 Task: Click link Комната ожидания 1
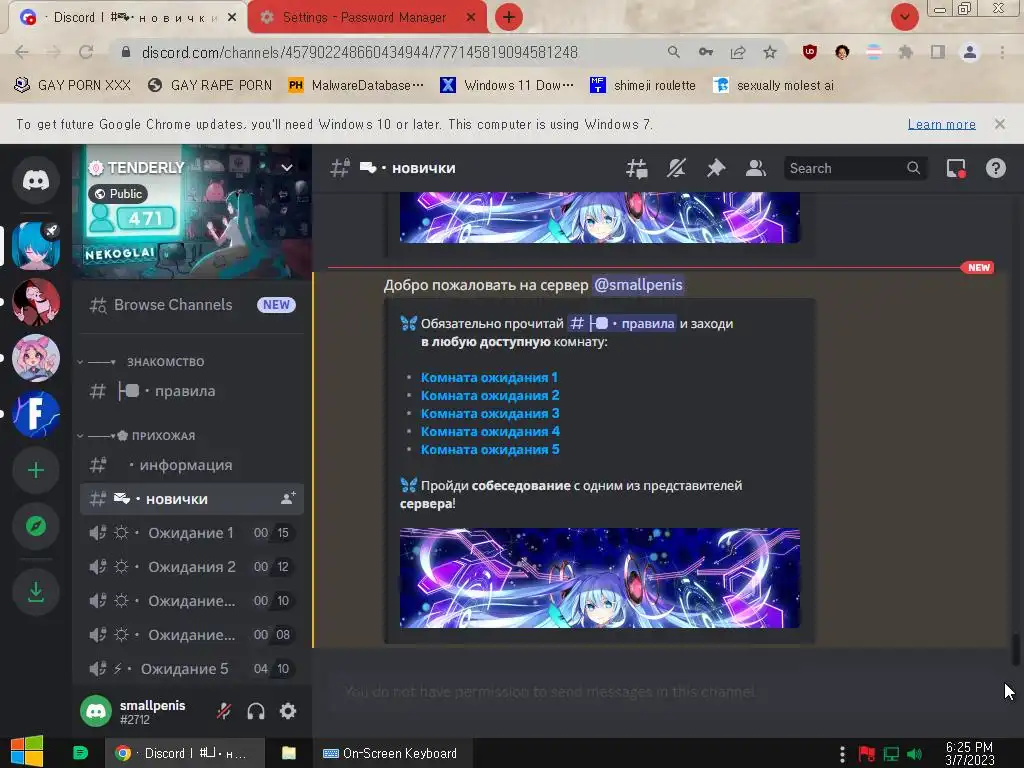tap(489, 377)
